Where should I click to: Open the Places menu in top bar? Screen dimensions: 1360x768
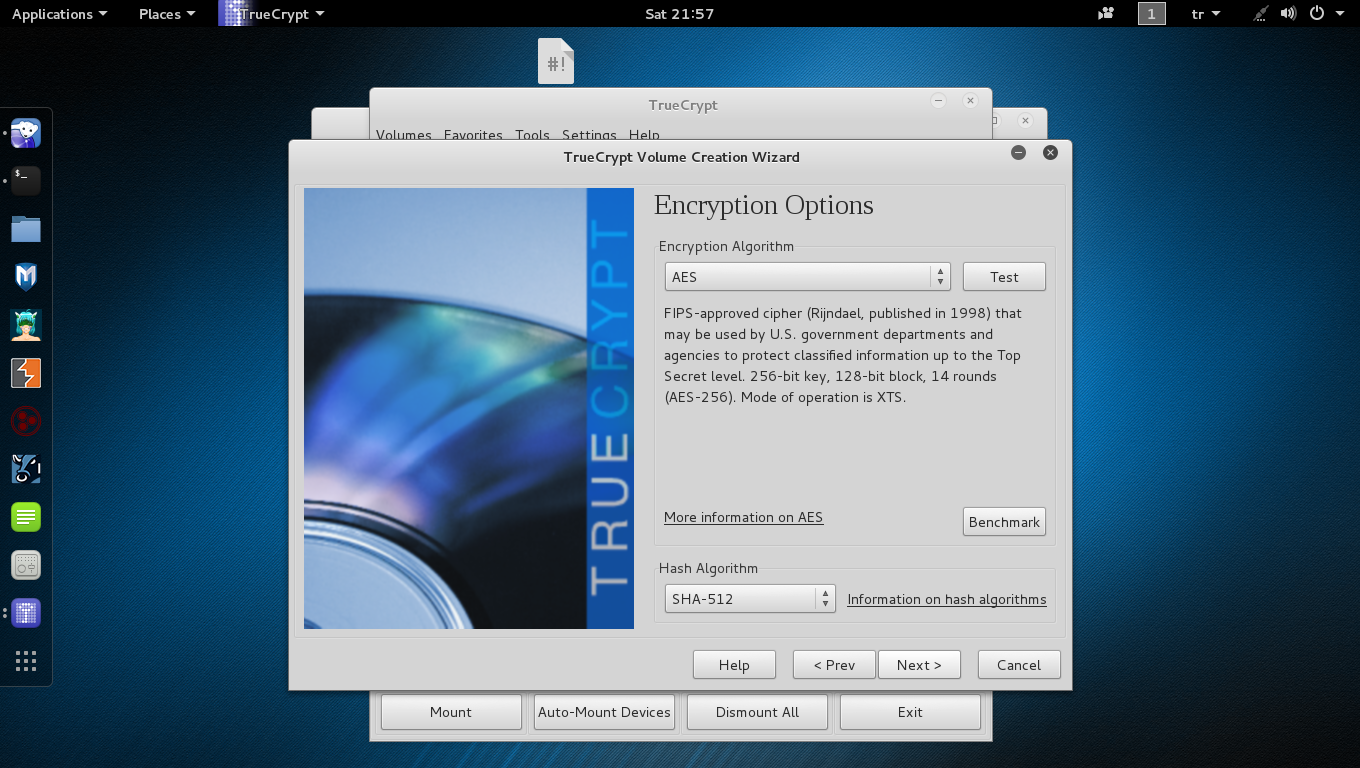(x=167, y=14)
